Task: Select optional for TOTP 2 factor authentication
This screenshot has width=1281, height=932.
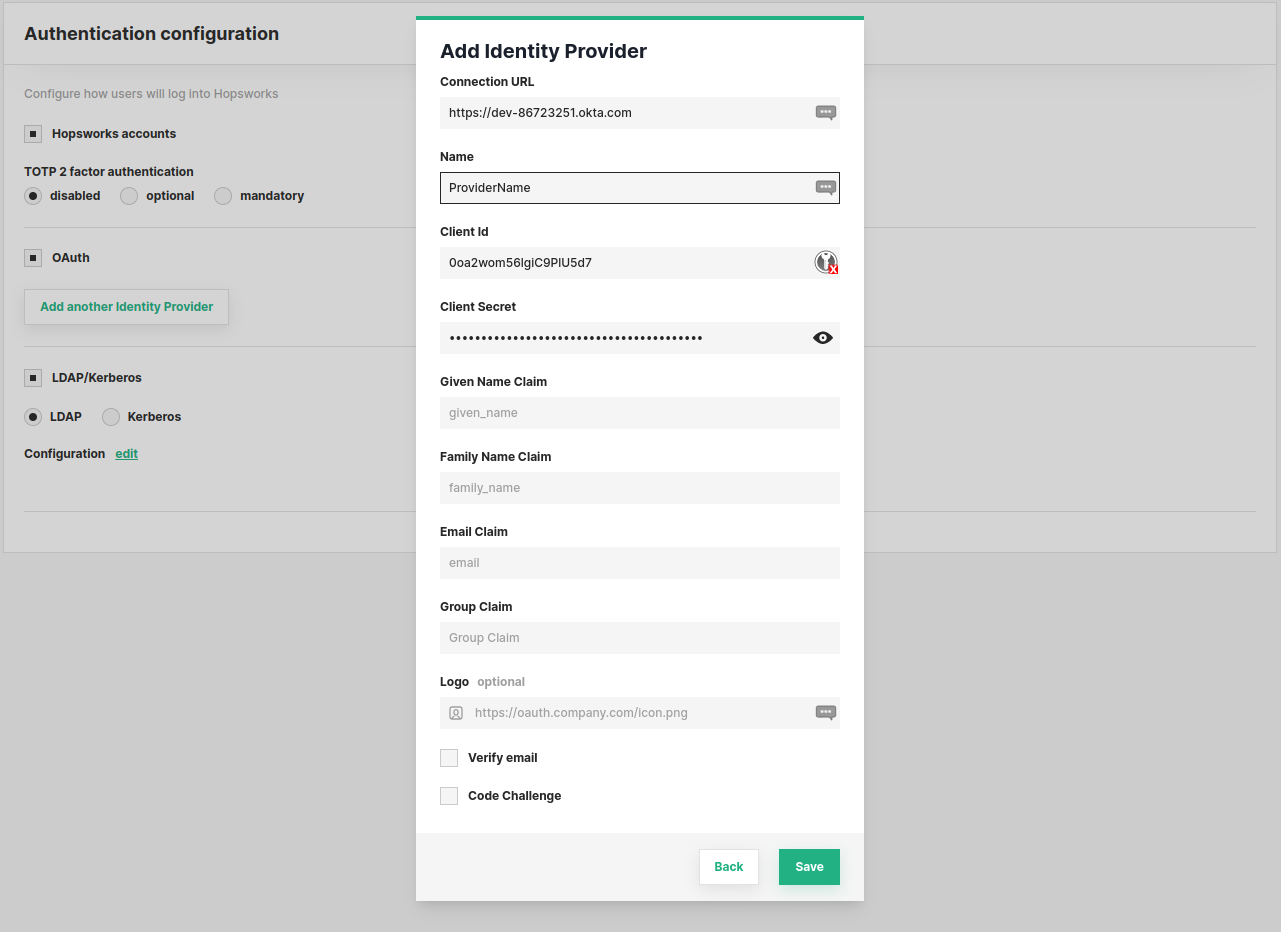Action: 128,195
